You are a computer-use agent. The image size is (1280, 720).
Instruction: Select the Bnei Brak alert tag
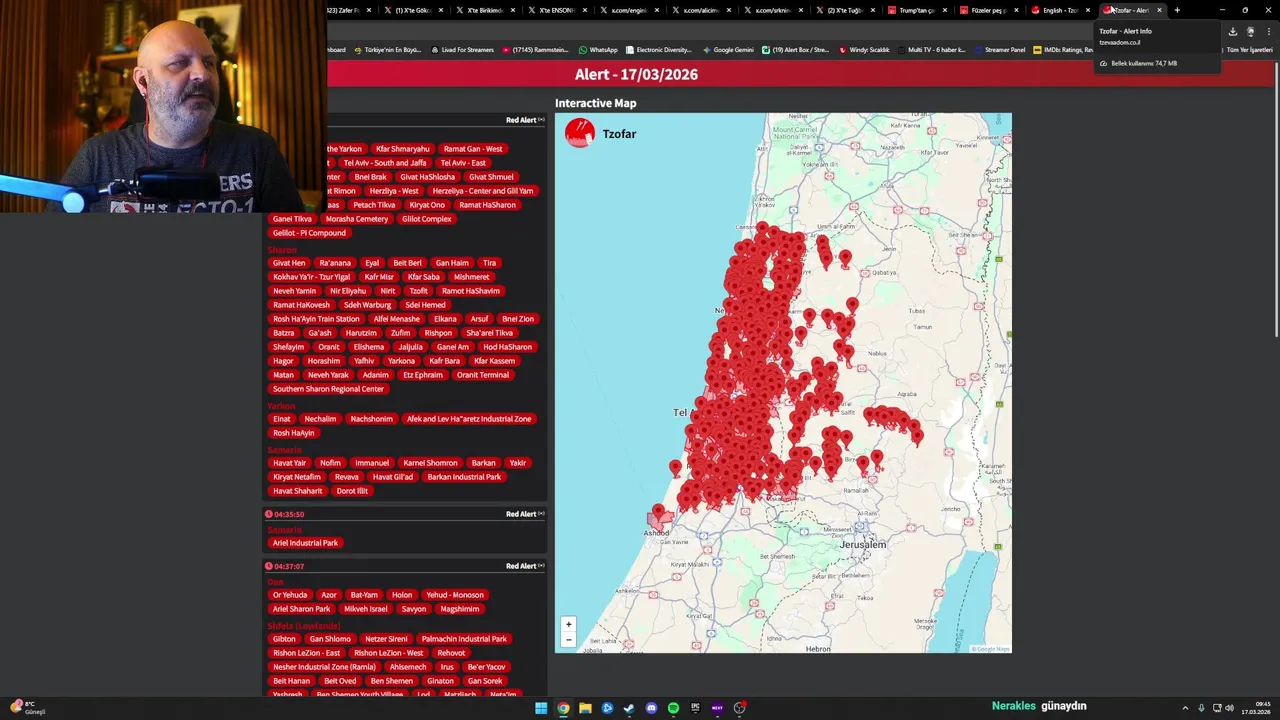(370, 177)
